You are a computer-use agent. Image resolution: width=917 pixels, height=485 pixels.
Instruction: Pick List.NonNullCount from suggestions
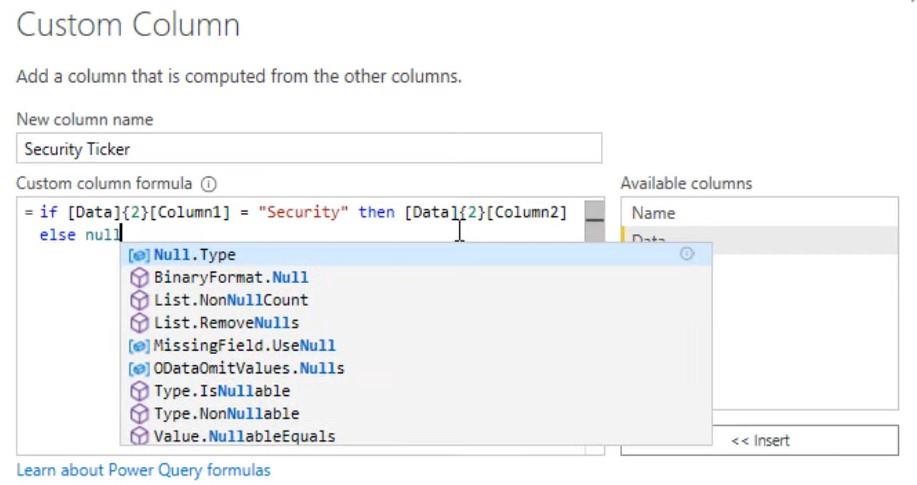[416, 300]
